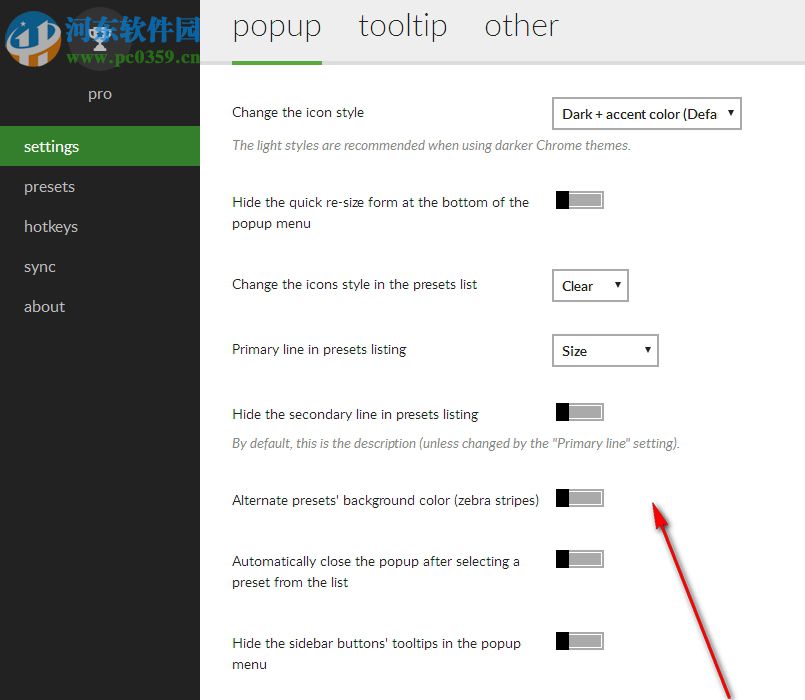Viewport: 805px width, 700px height.
Task: Toggle hide quick re-size form switch
Action: 580,200
